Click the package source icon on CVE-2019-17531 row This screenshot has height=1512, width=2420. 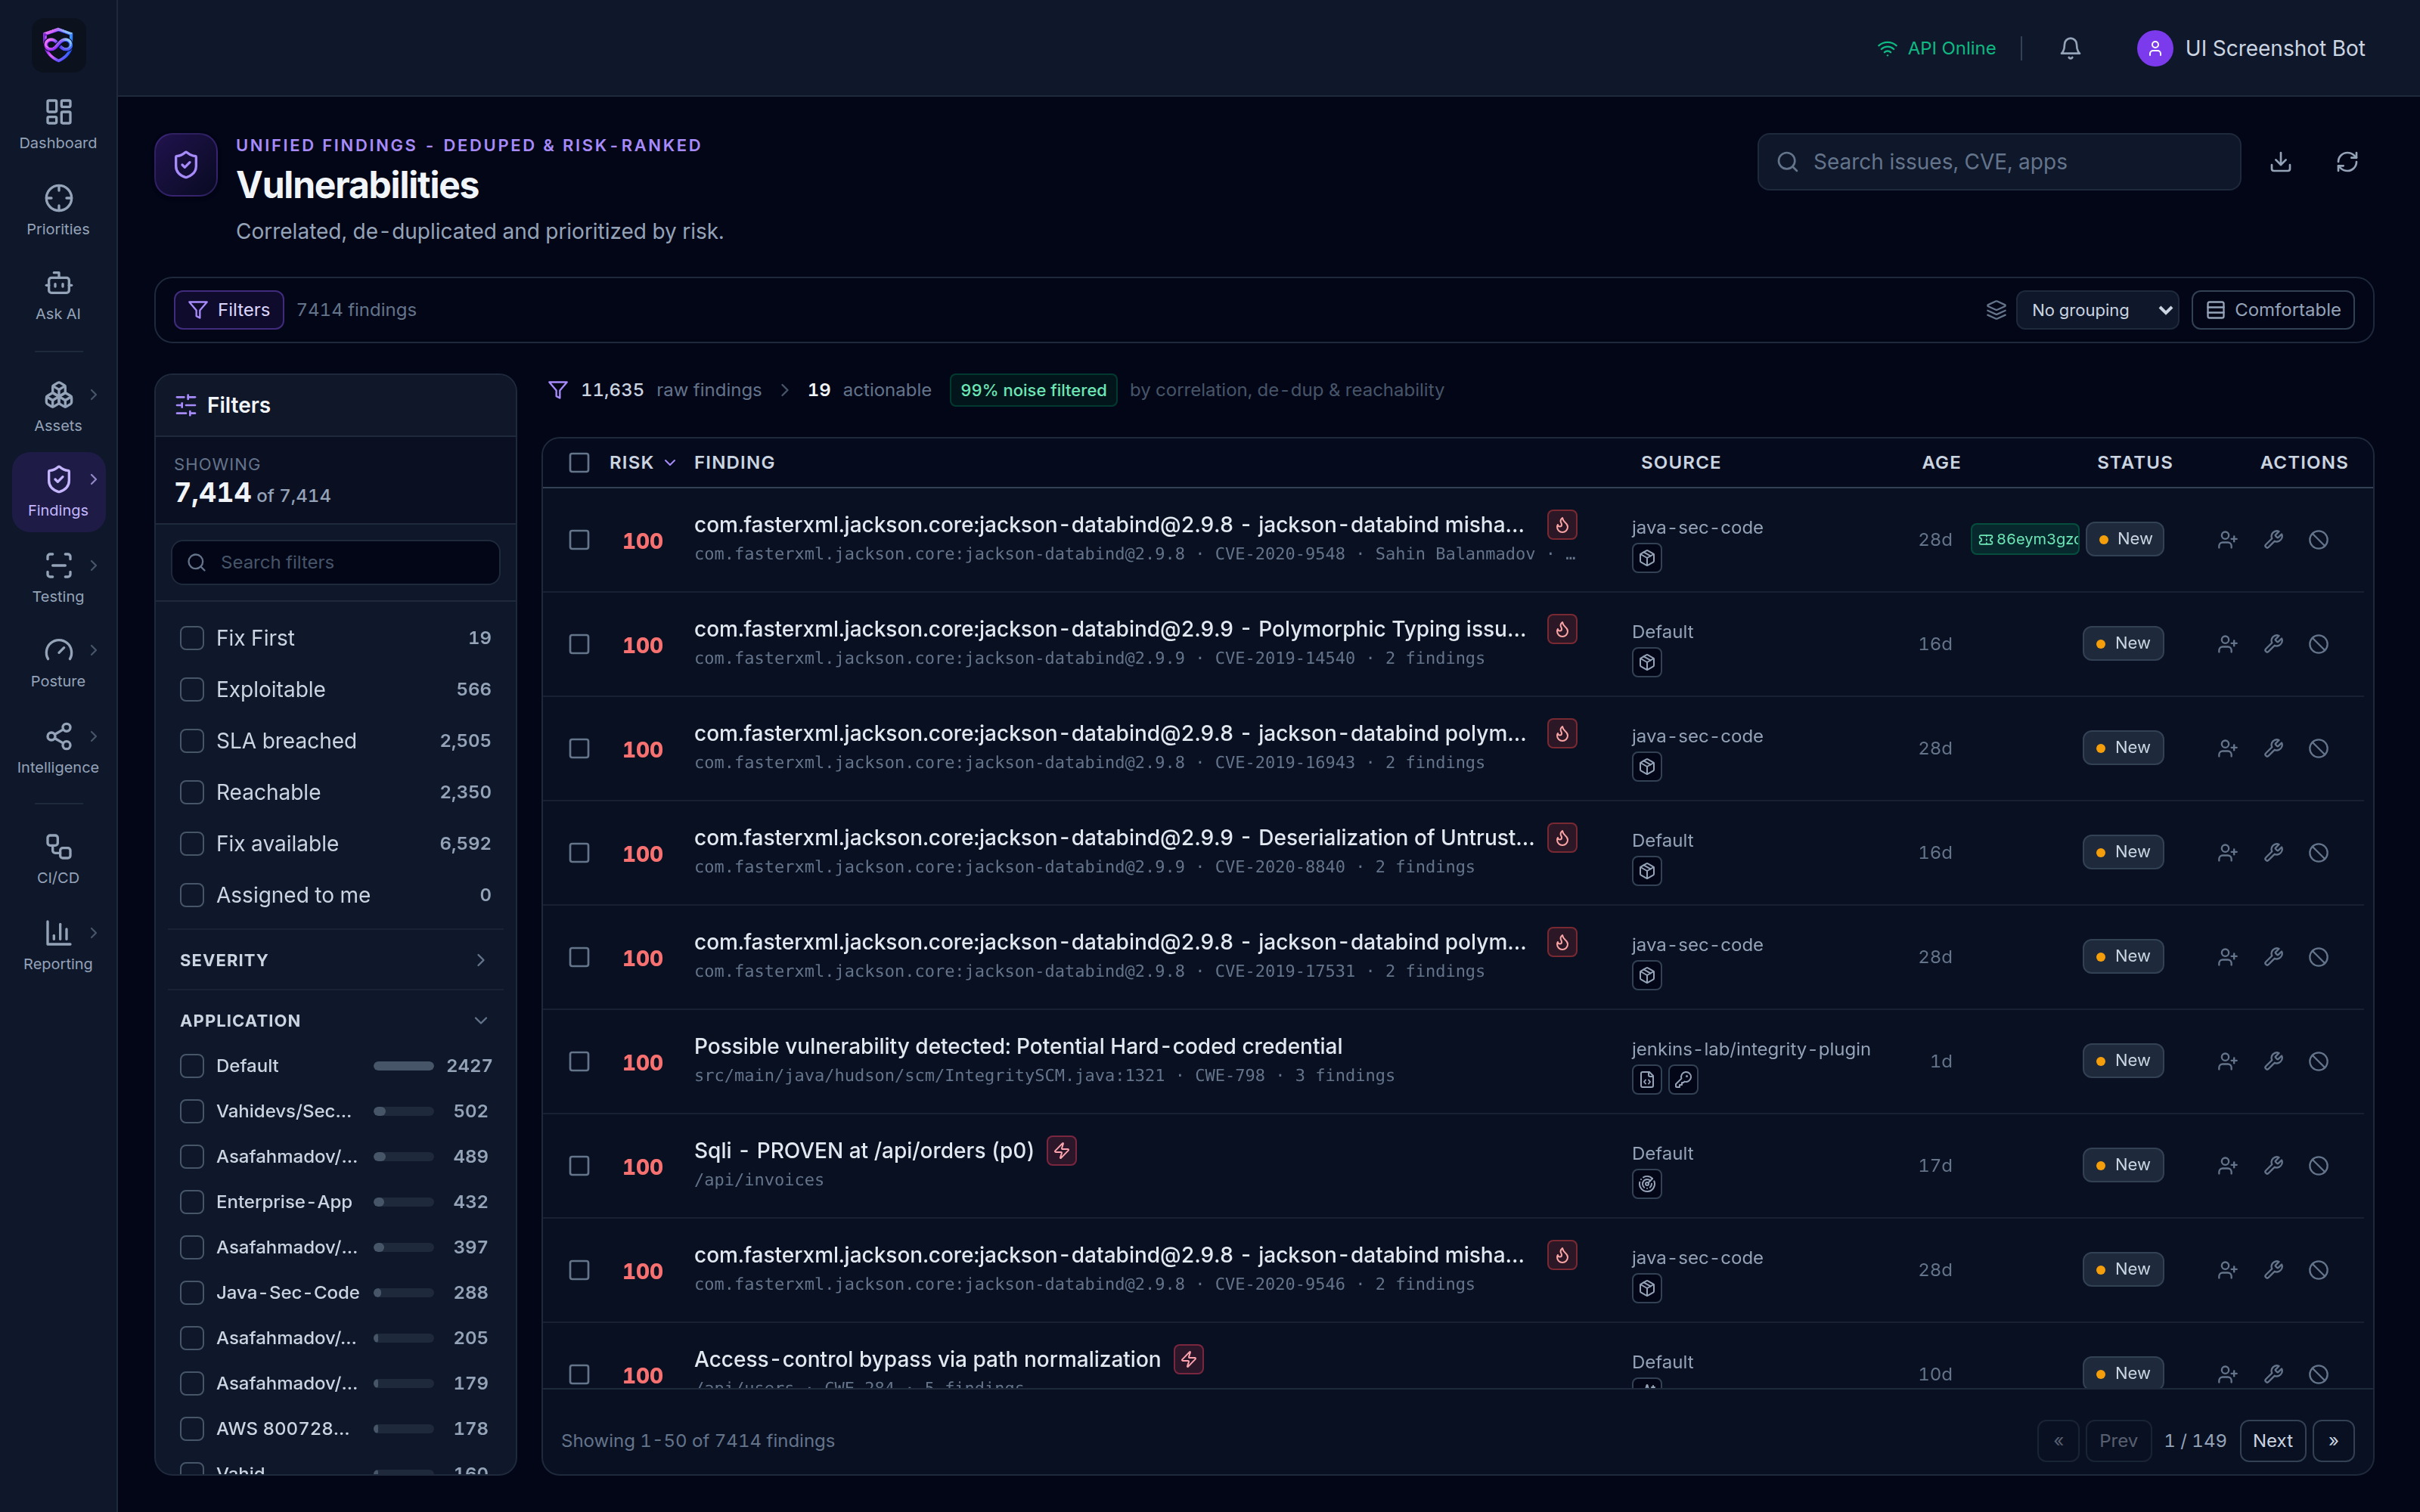point(1646,976)
